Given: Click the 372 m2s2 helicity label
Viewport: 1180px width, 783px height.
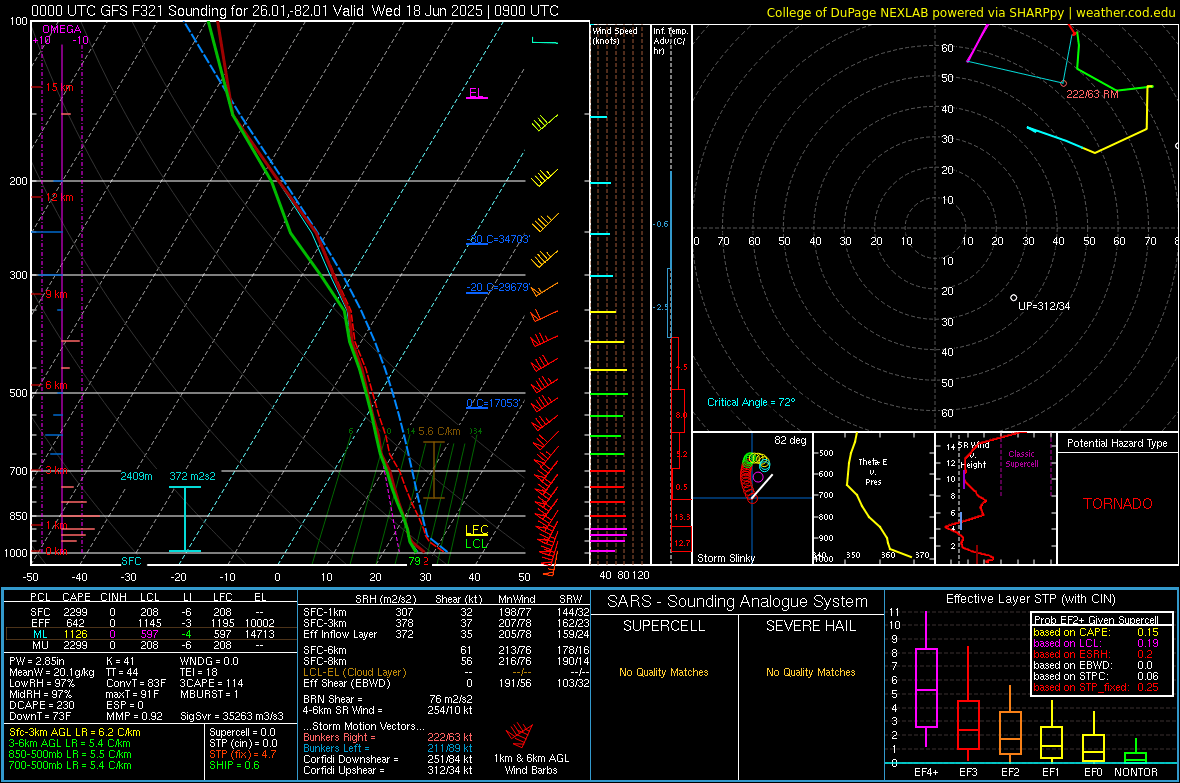Looking at the screenshot, I should click(193, 477).
